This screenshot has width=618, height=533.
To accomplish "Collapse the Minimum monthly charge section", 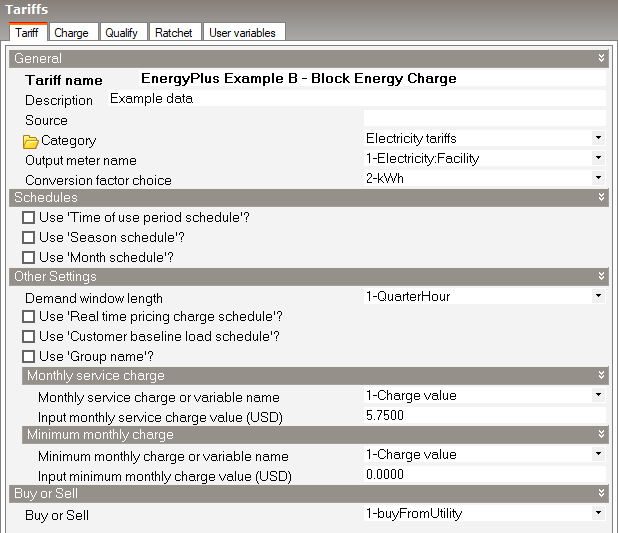I will pyautogui.click(x=601, y=434).
